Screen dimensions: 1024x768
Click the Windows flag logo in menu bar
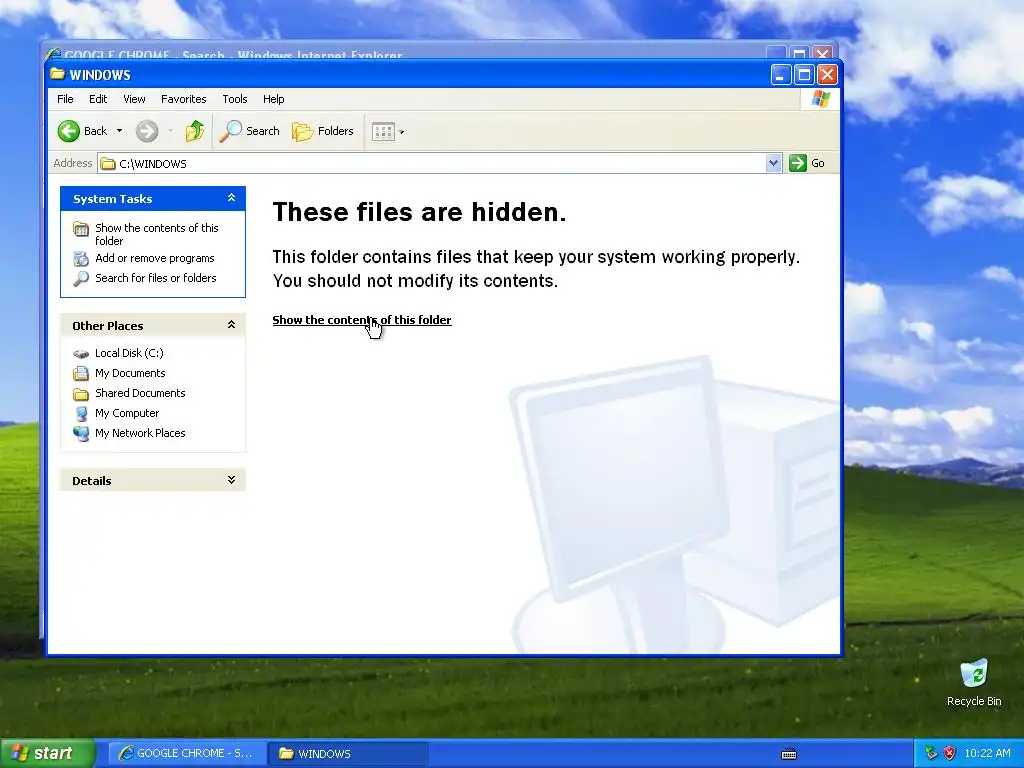point(820,99)
